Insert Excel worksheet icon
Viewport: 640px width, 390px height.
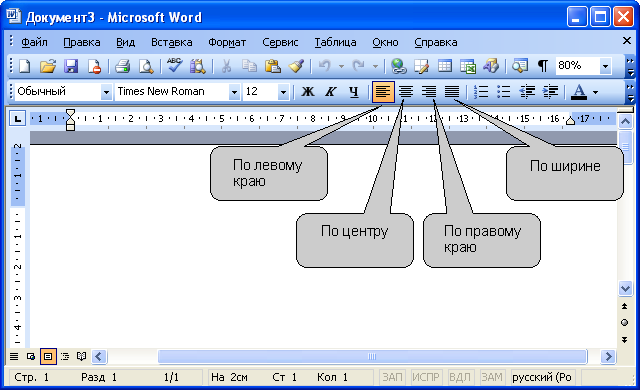click(x=468, y=66)
